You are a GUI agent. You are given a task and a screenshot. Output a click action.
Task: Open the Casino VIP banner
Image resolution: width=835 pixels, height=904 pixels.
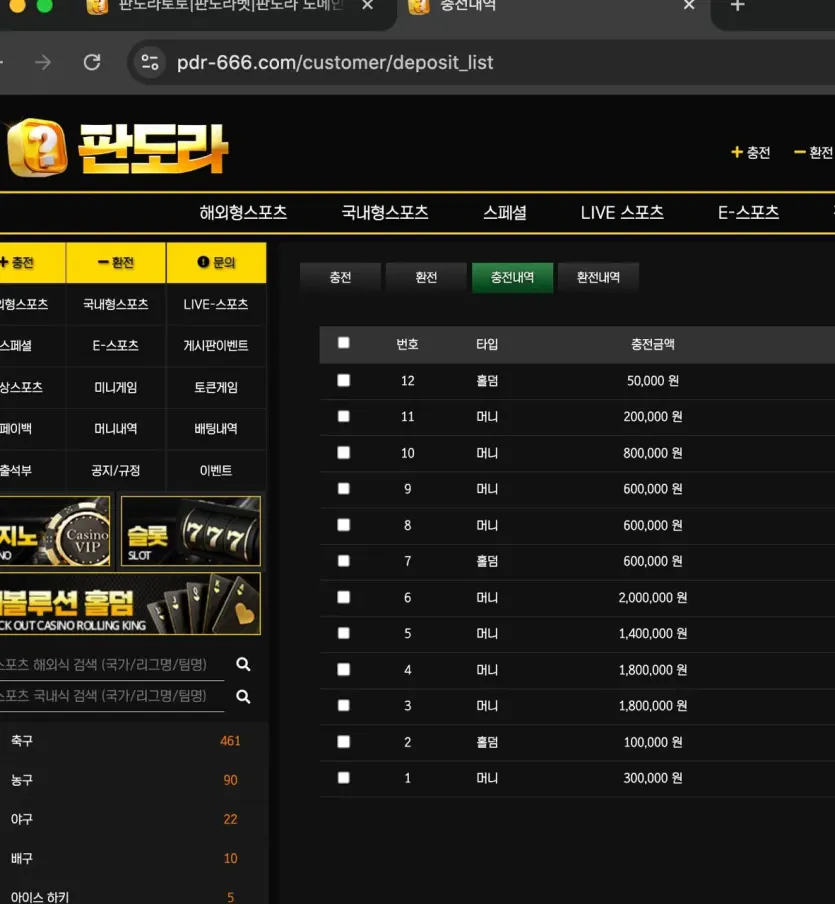55,531
